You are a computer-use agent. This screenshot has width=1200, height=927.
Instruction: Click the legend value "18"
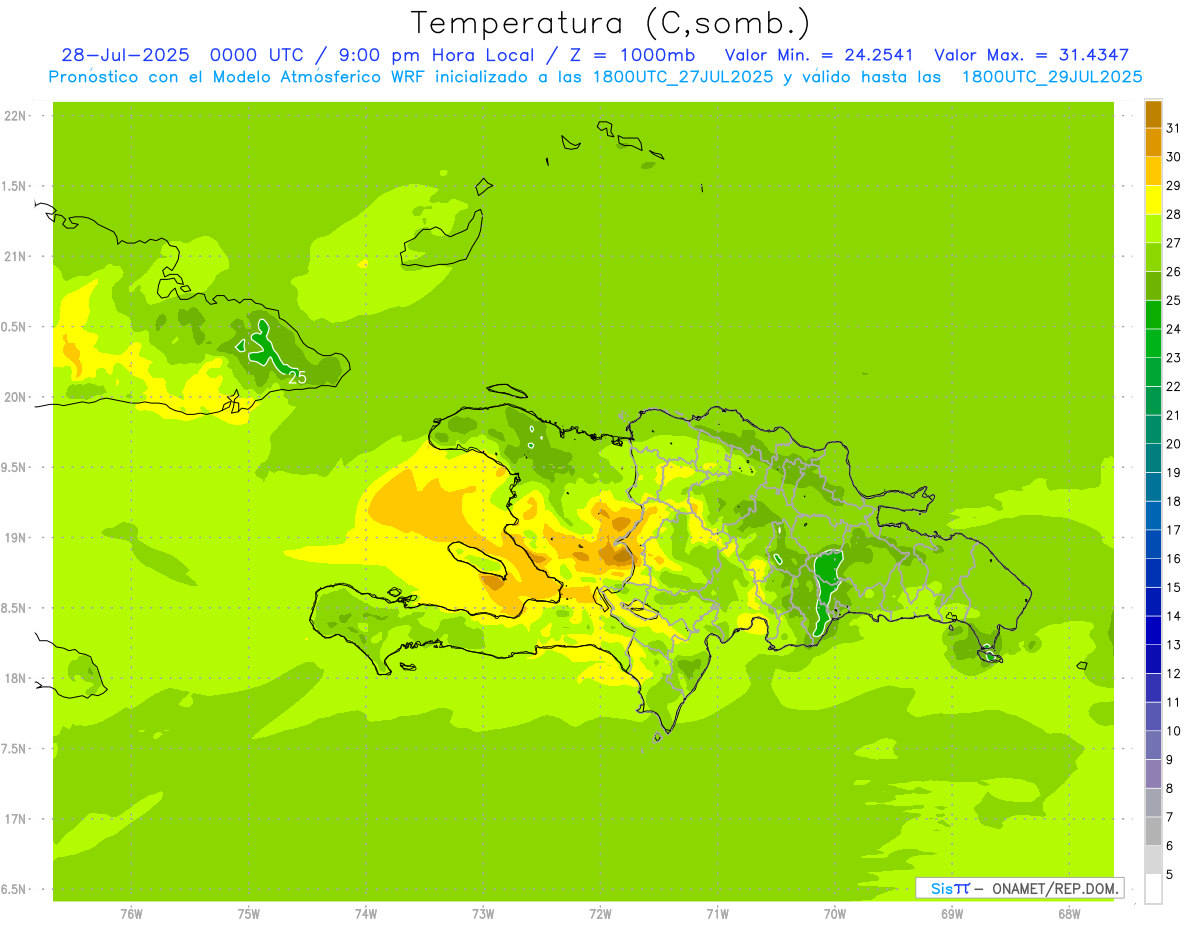click(x=1173, y=501)
